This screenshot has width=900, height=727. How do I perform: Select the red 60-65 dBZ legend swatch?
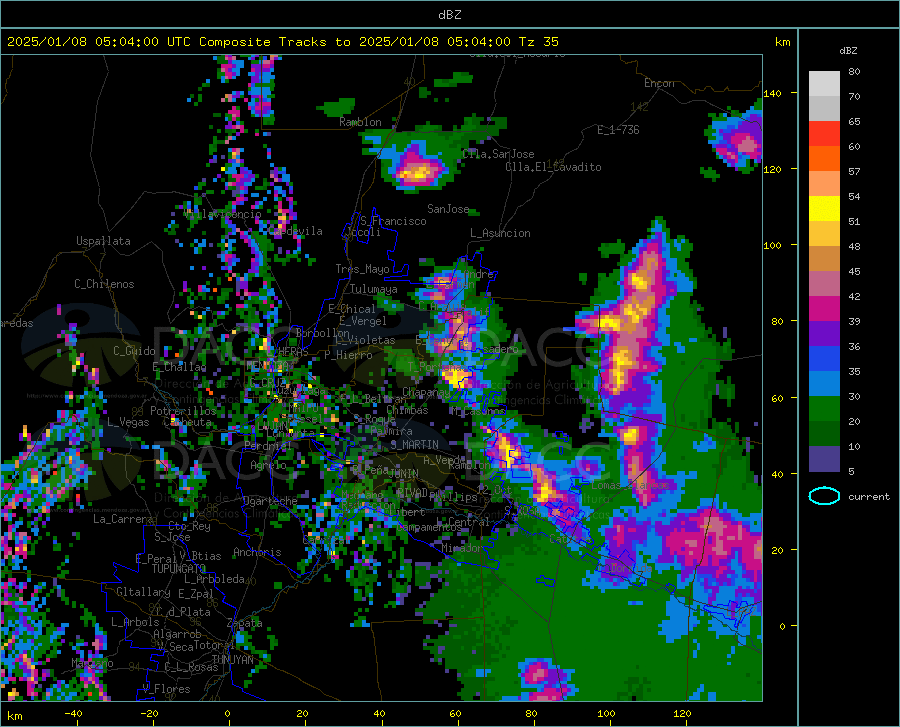point(824,134)
